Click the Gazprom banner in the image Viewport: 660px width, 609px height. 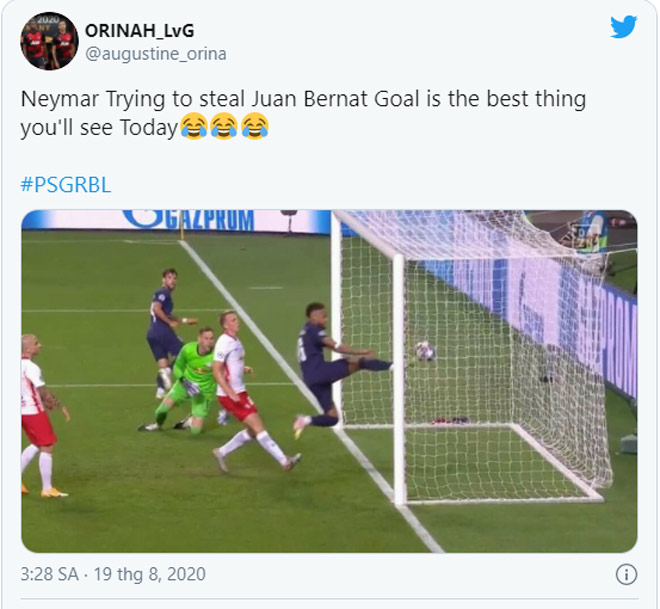189,220
